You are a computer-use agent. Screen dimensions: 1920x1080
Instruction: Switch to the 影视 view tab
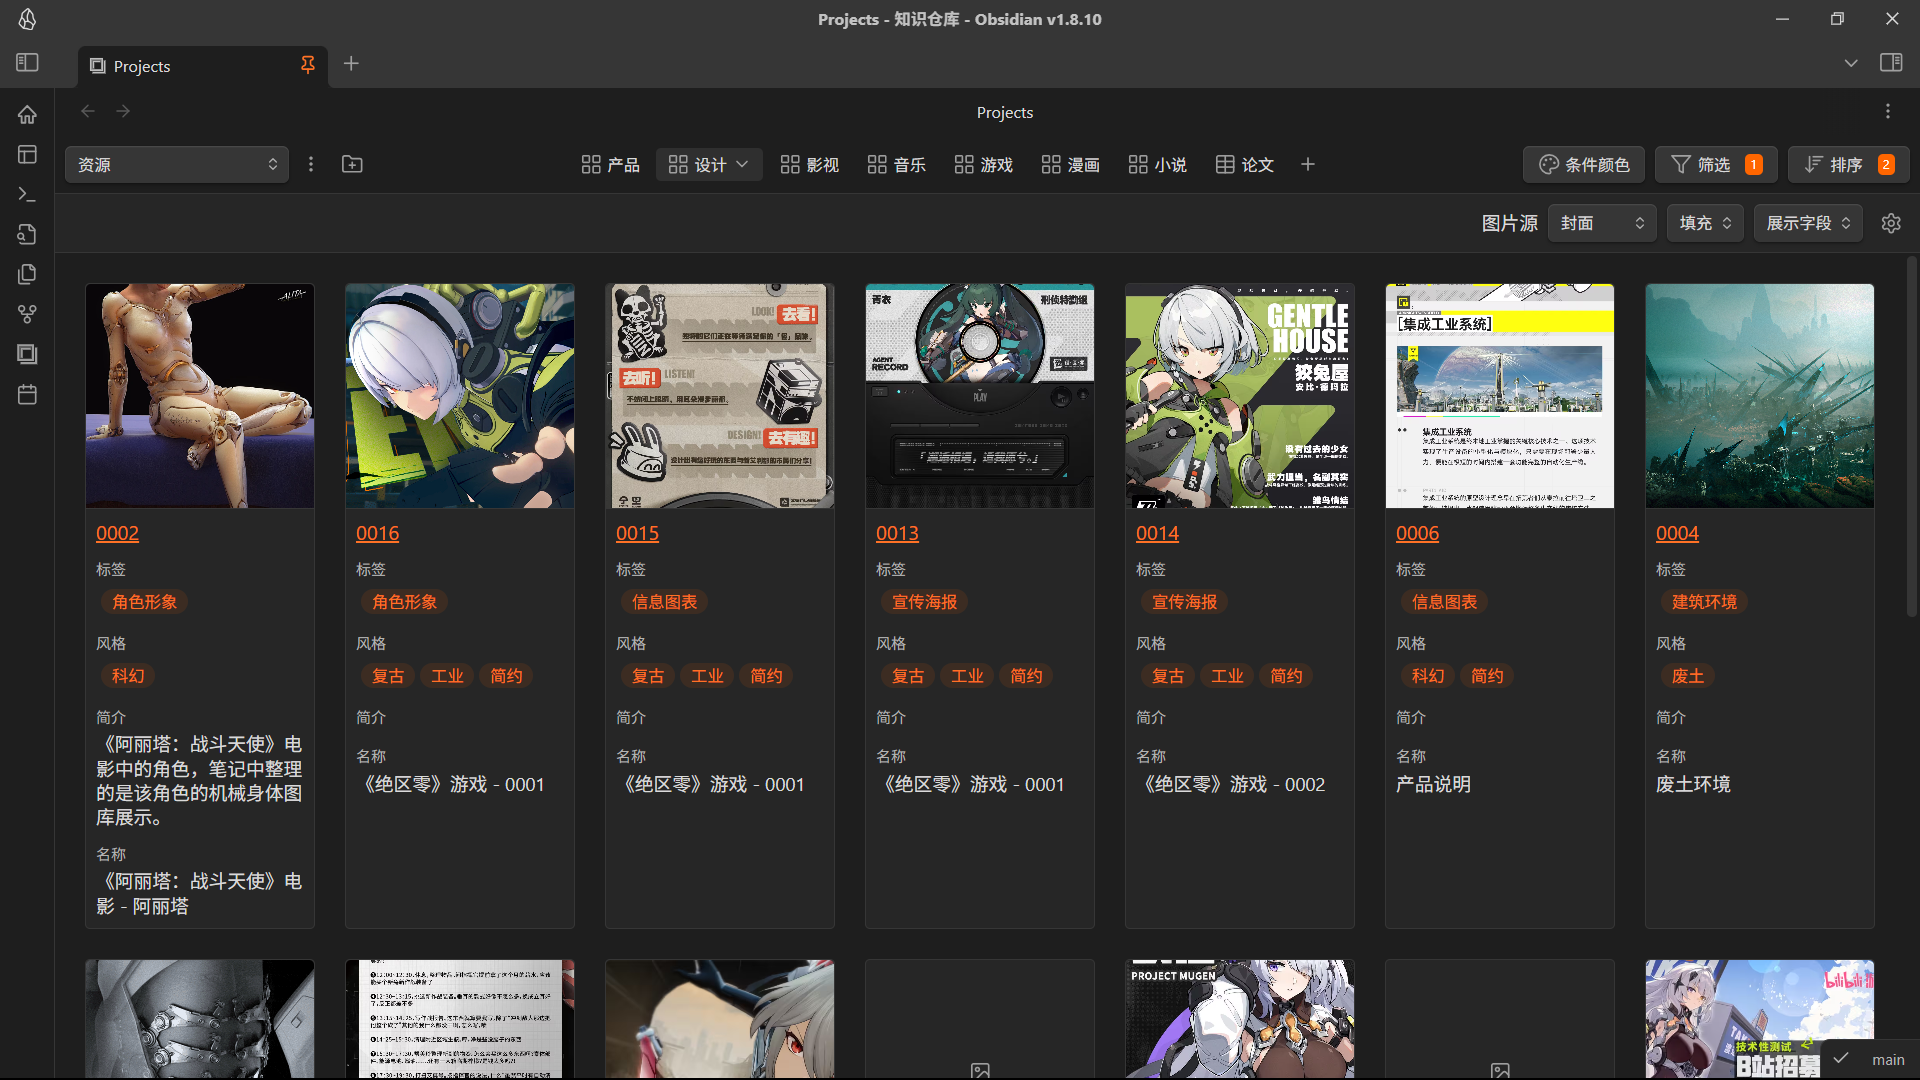click(x=809, y=164)
